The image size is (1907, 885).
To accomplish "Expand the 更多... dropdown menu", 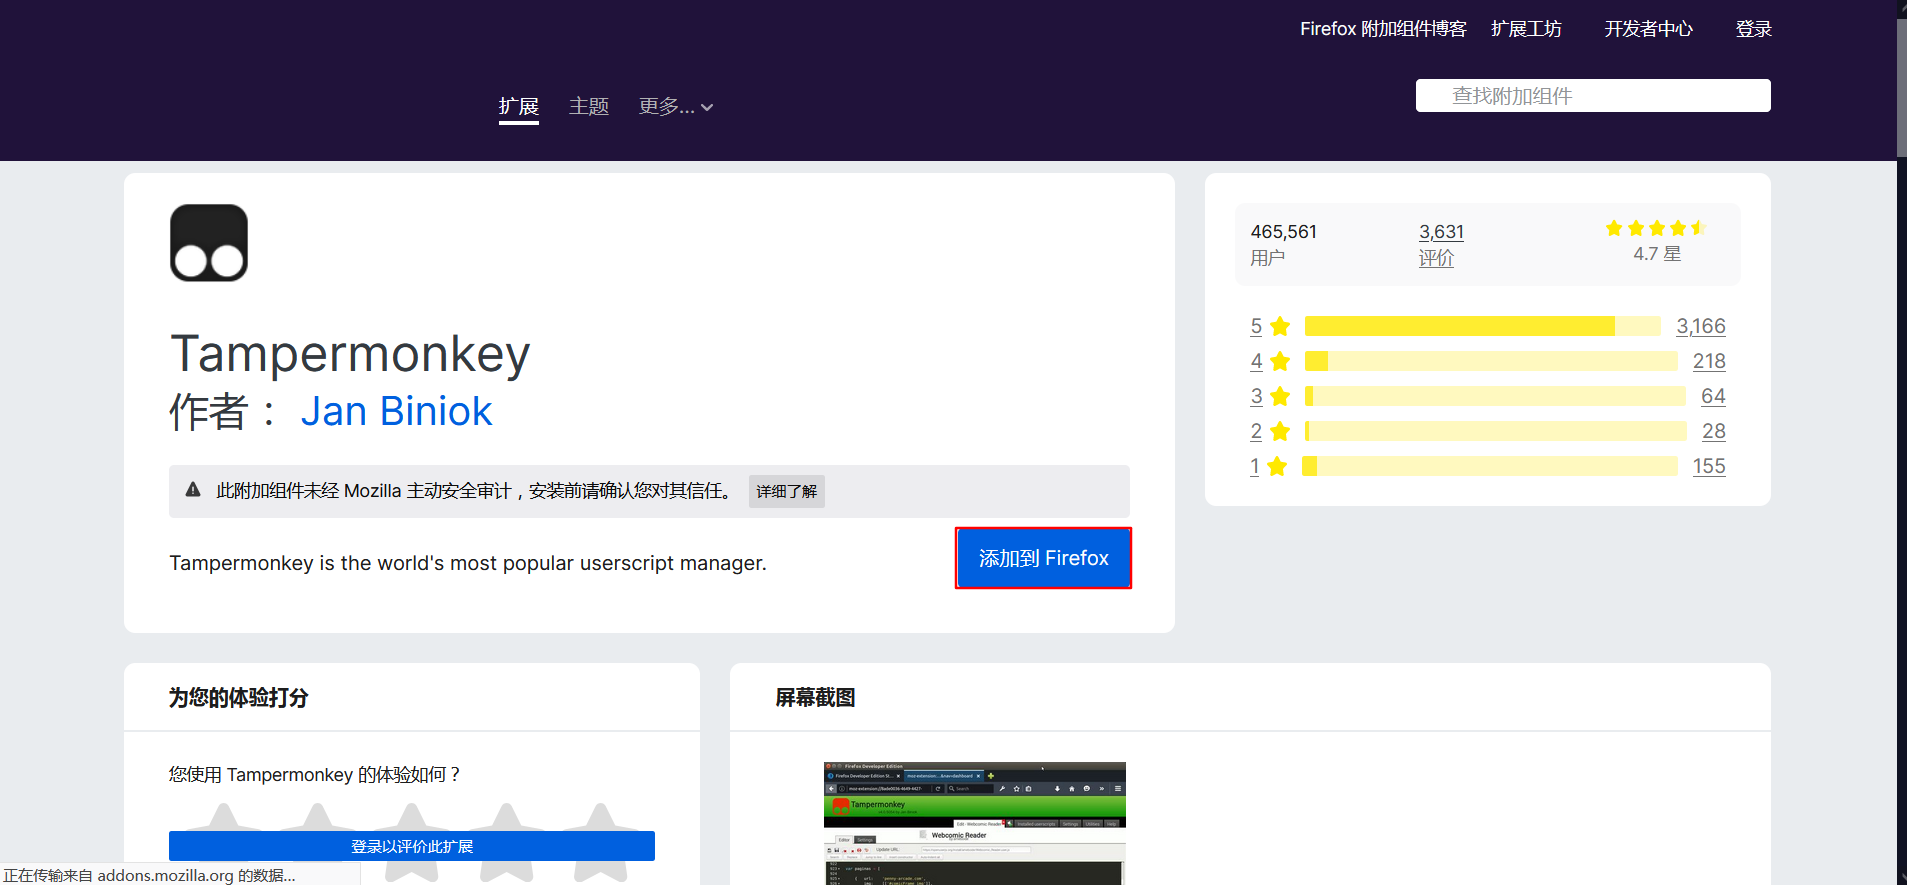I will click(676, 106).
